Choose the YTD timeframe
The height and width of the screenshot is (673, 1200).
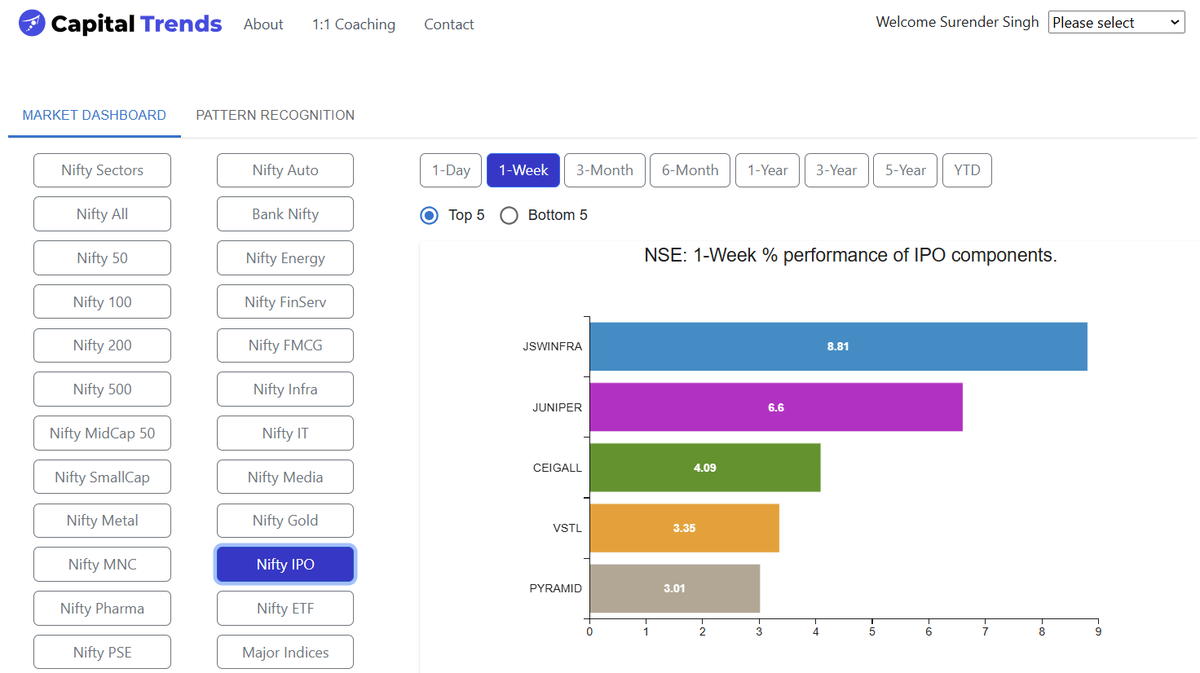coord(967,170)
